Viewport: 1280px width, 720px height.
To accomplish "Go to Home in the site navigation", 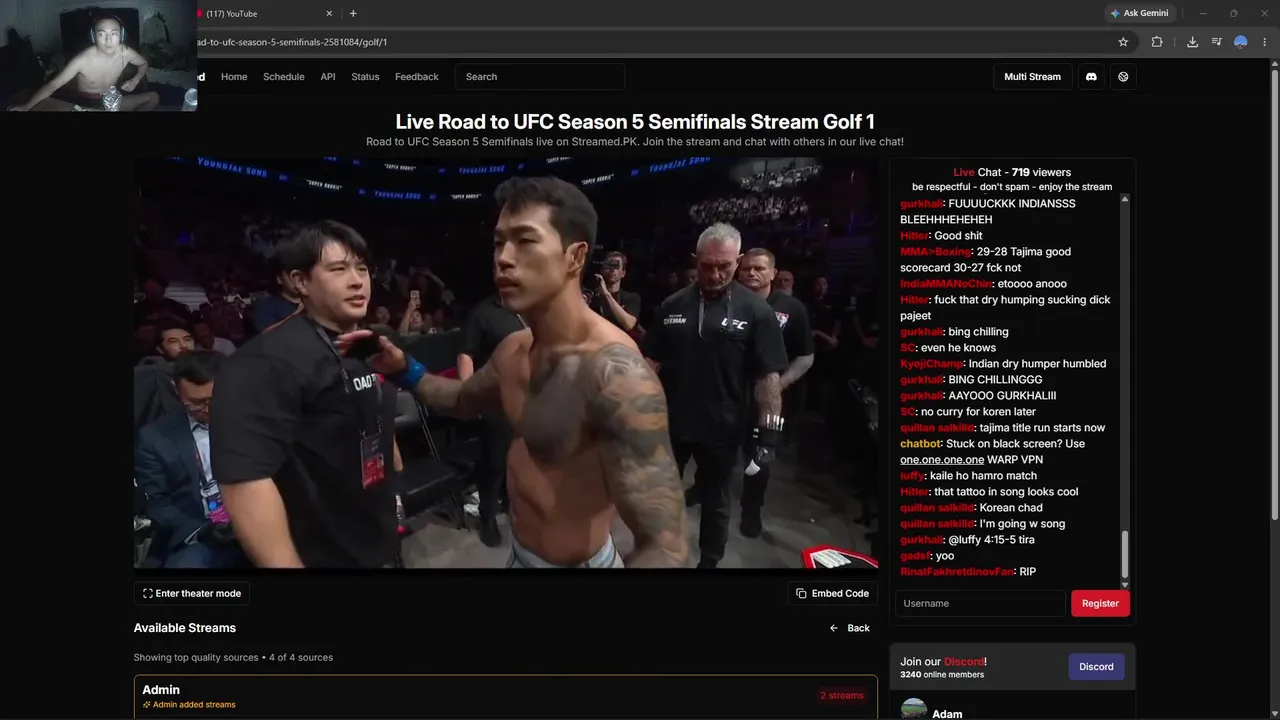I will [x=234, y=77].
